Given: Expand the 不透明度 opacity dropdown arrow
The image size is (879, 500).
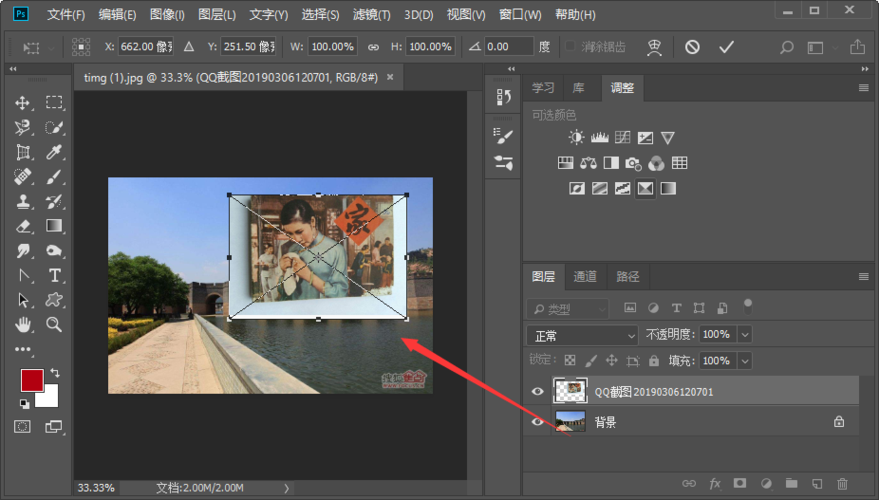Looking at the screenshot, I should pyautogui.click(x=744, y=334).
